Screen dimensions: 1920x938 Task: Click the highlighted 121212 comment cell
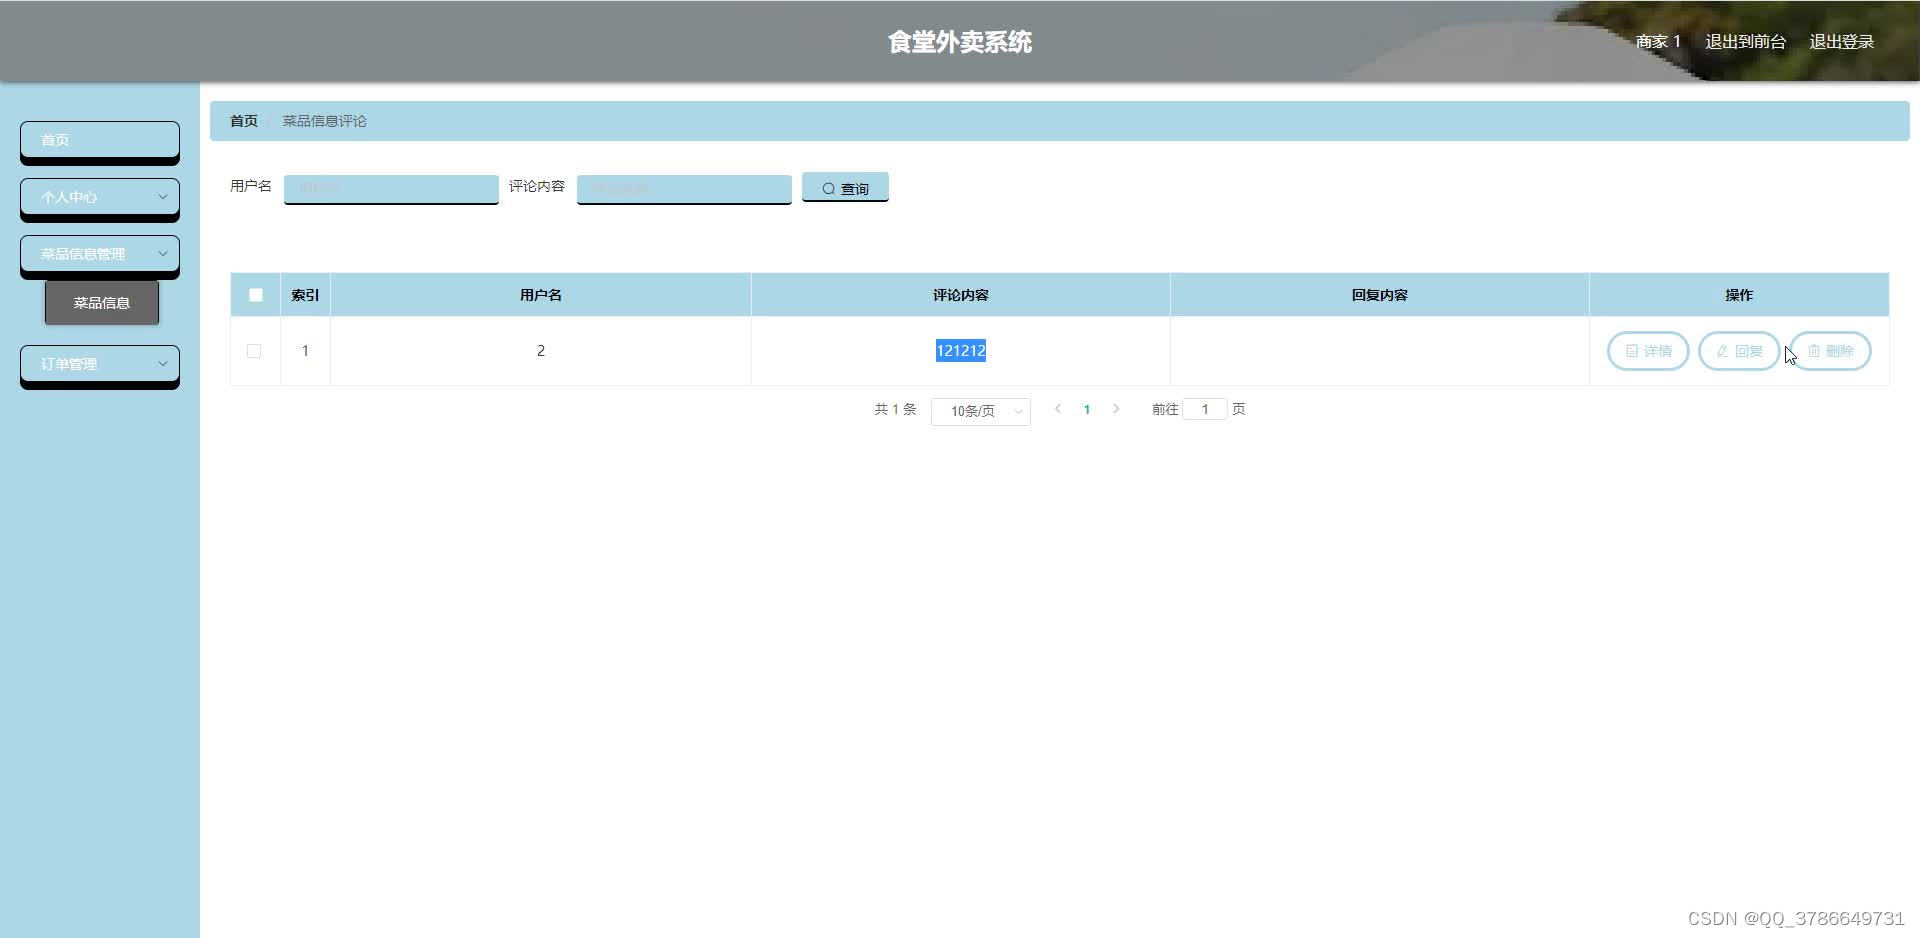pos(961,351)
